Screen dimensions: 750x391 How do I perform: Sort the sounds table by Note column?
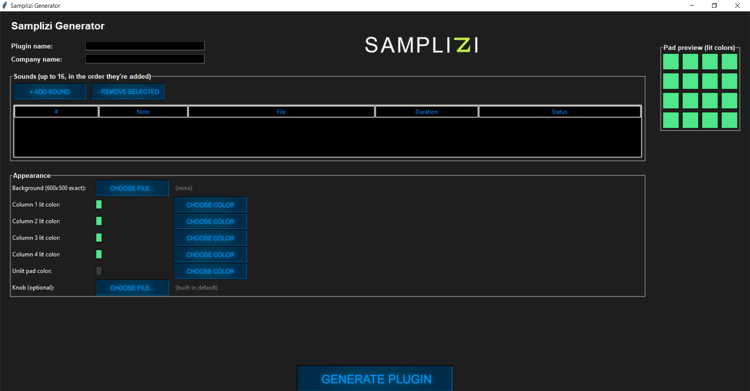(143, 112)
